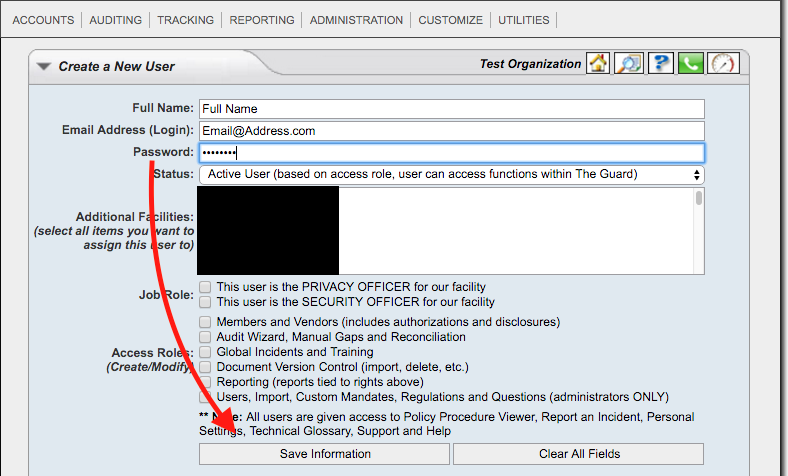
Task: Open the blue question mark help icon
Action: click(661, 64)
